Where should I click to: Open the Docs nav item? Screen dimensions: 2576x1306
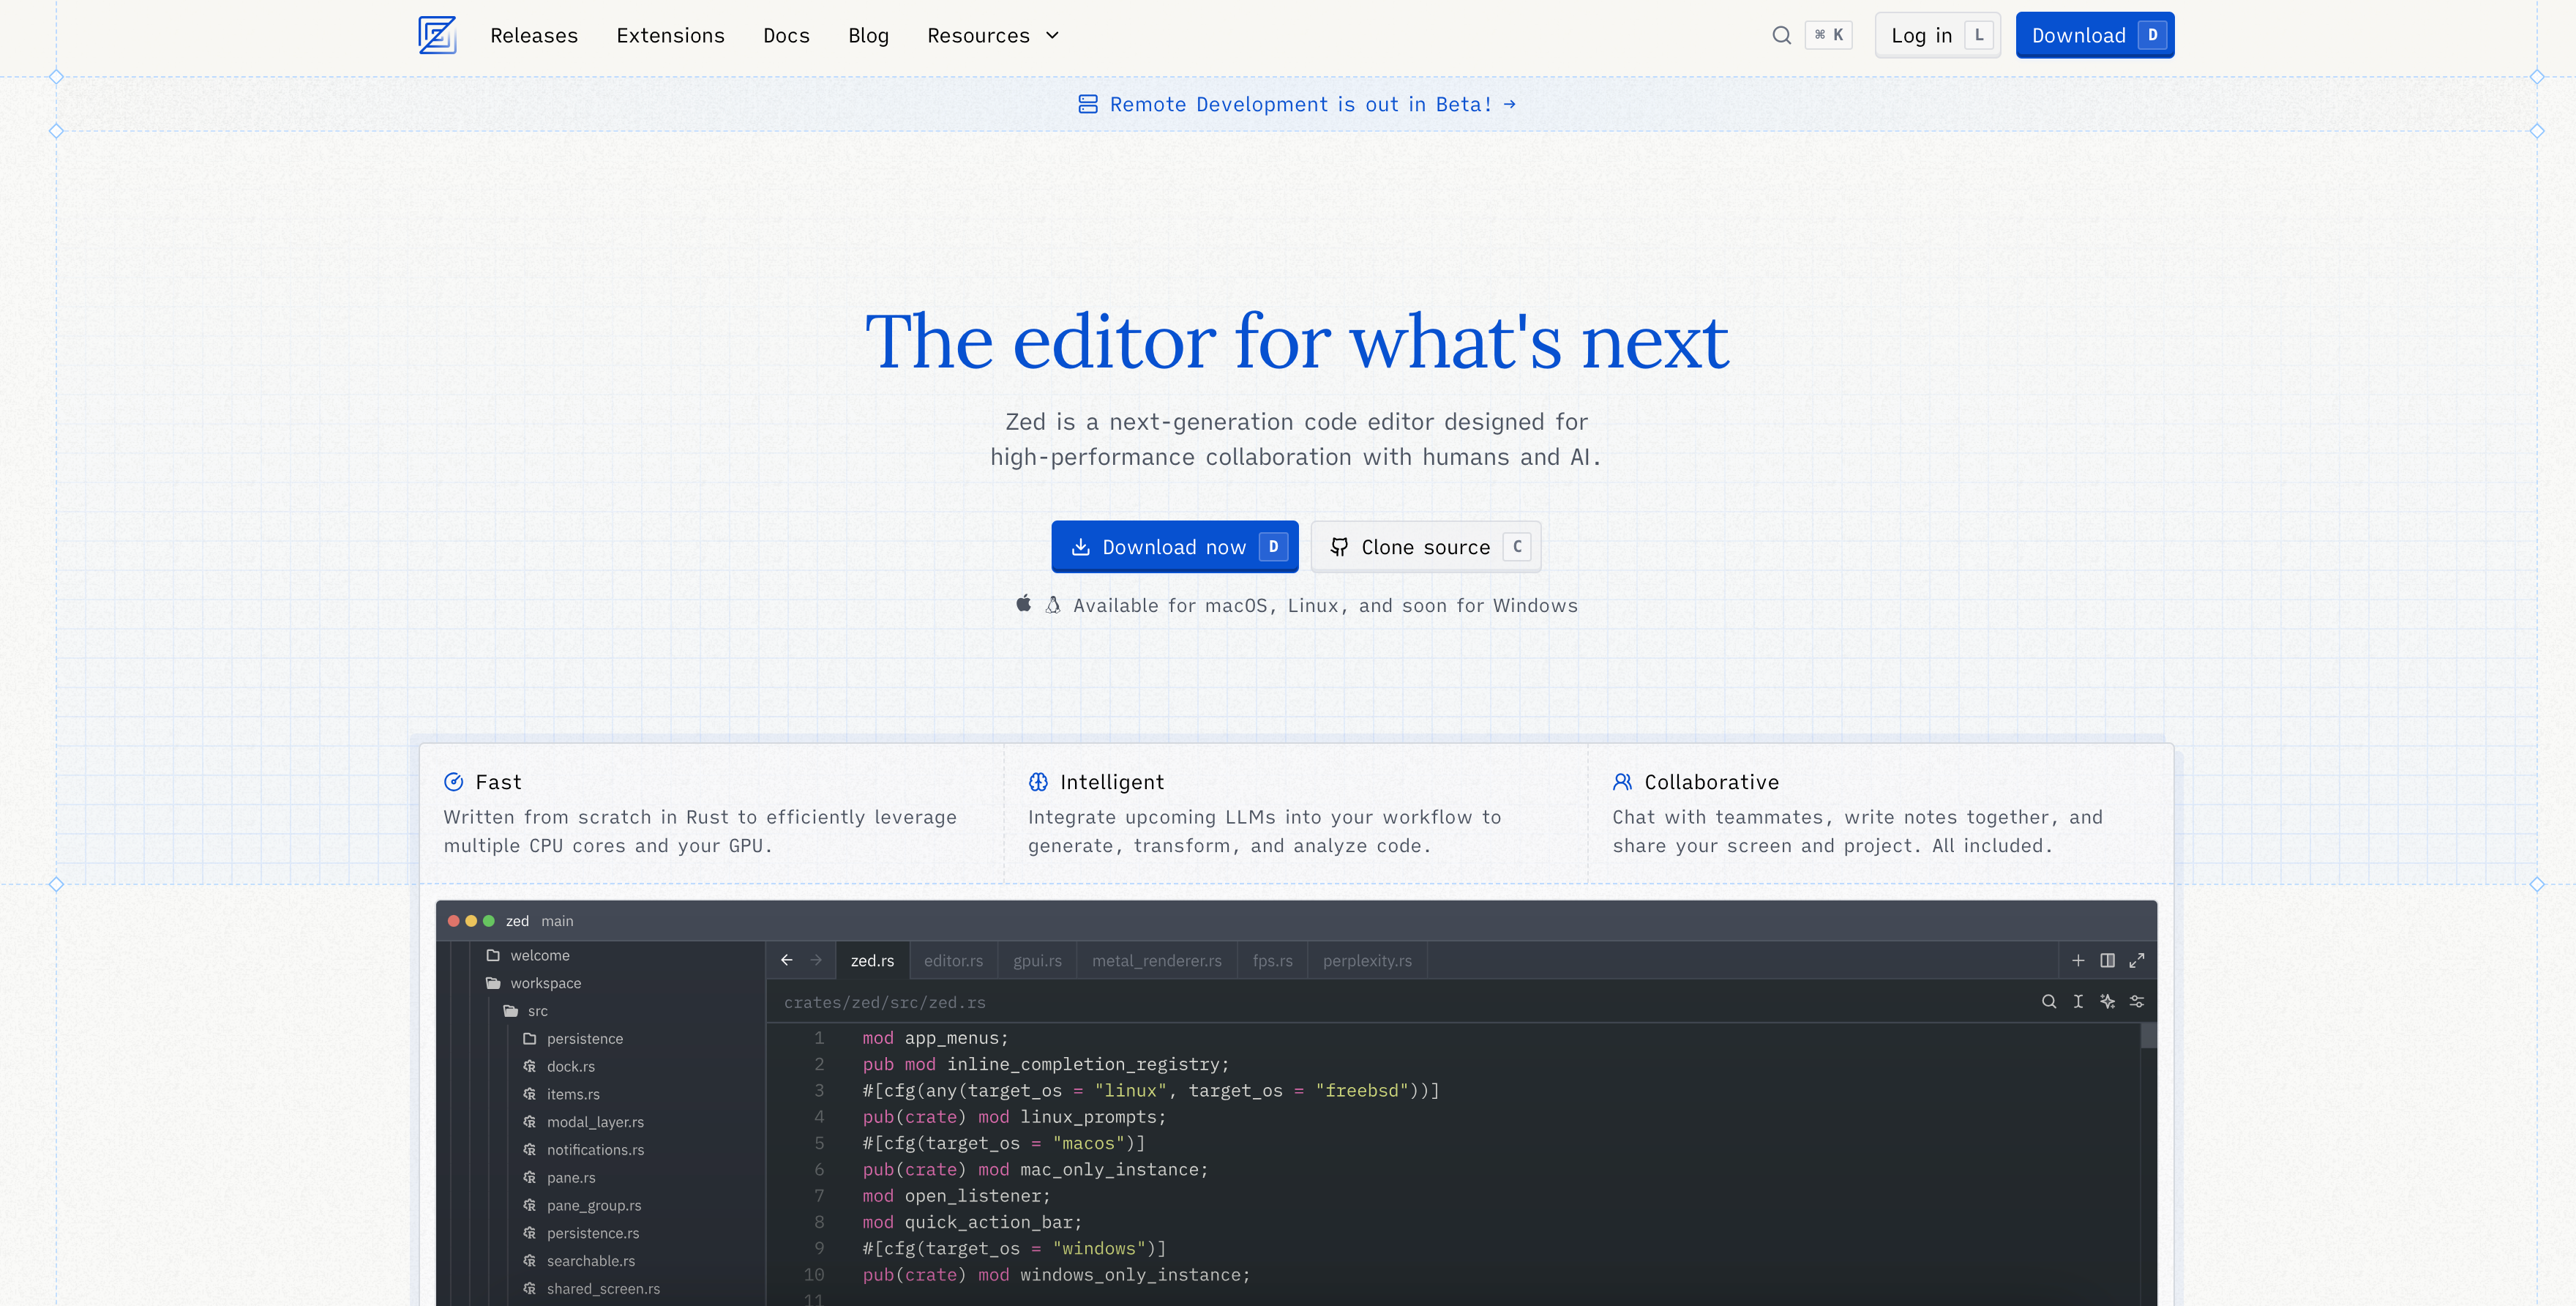(x=786, y=35)
